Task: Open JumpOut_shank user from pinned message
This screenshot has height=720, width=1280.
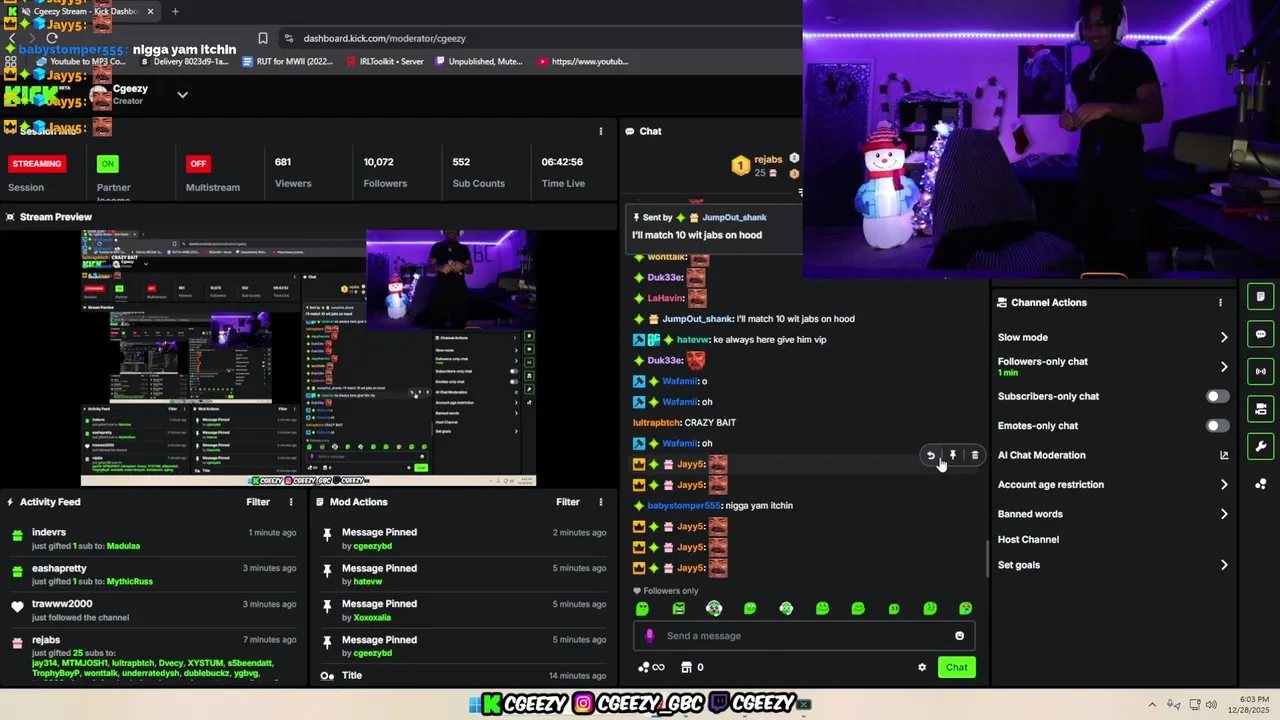Action: coord(734,217)
